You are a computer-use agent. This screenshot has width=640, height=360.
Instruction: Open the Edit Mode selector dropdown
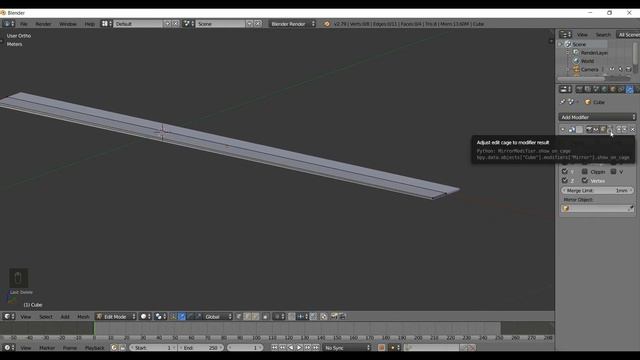pyautogui.click(x=116, y=317)
